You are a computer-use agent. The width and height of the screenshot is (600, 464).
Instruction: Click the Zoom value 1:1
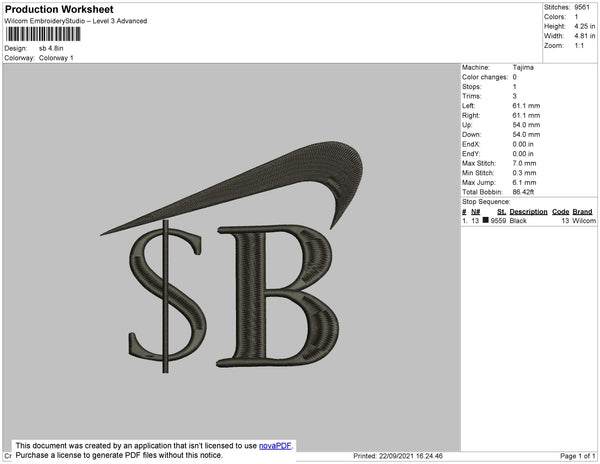(579, 46)
